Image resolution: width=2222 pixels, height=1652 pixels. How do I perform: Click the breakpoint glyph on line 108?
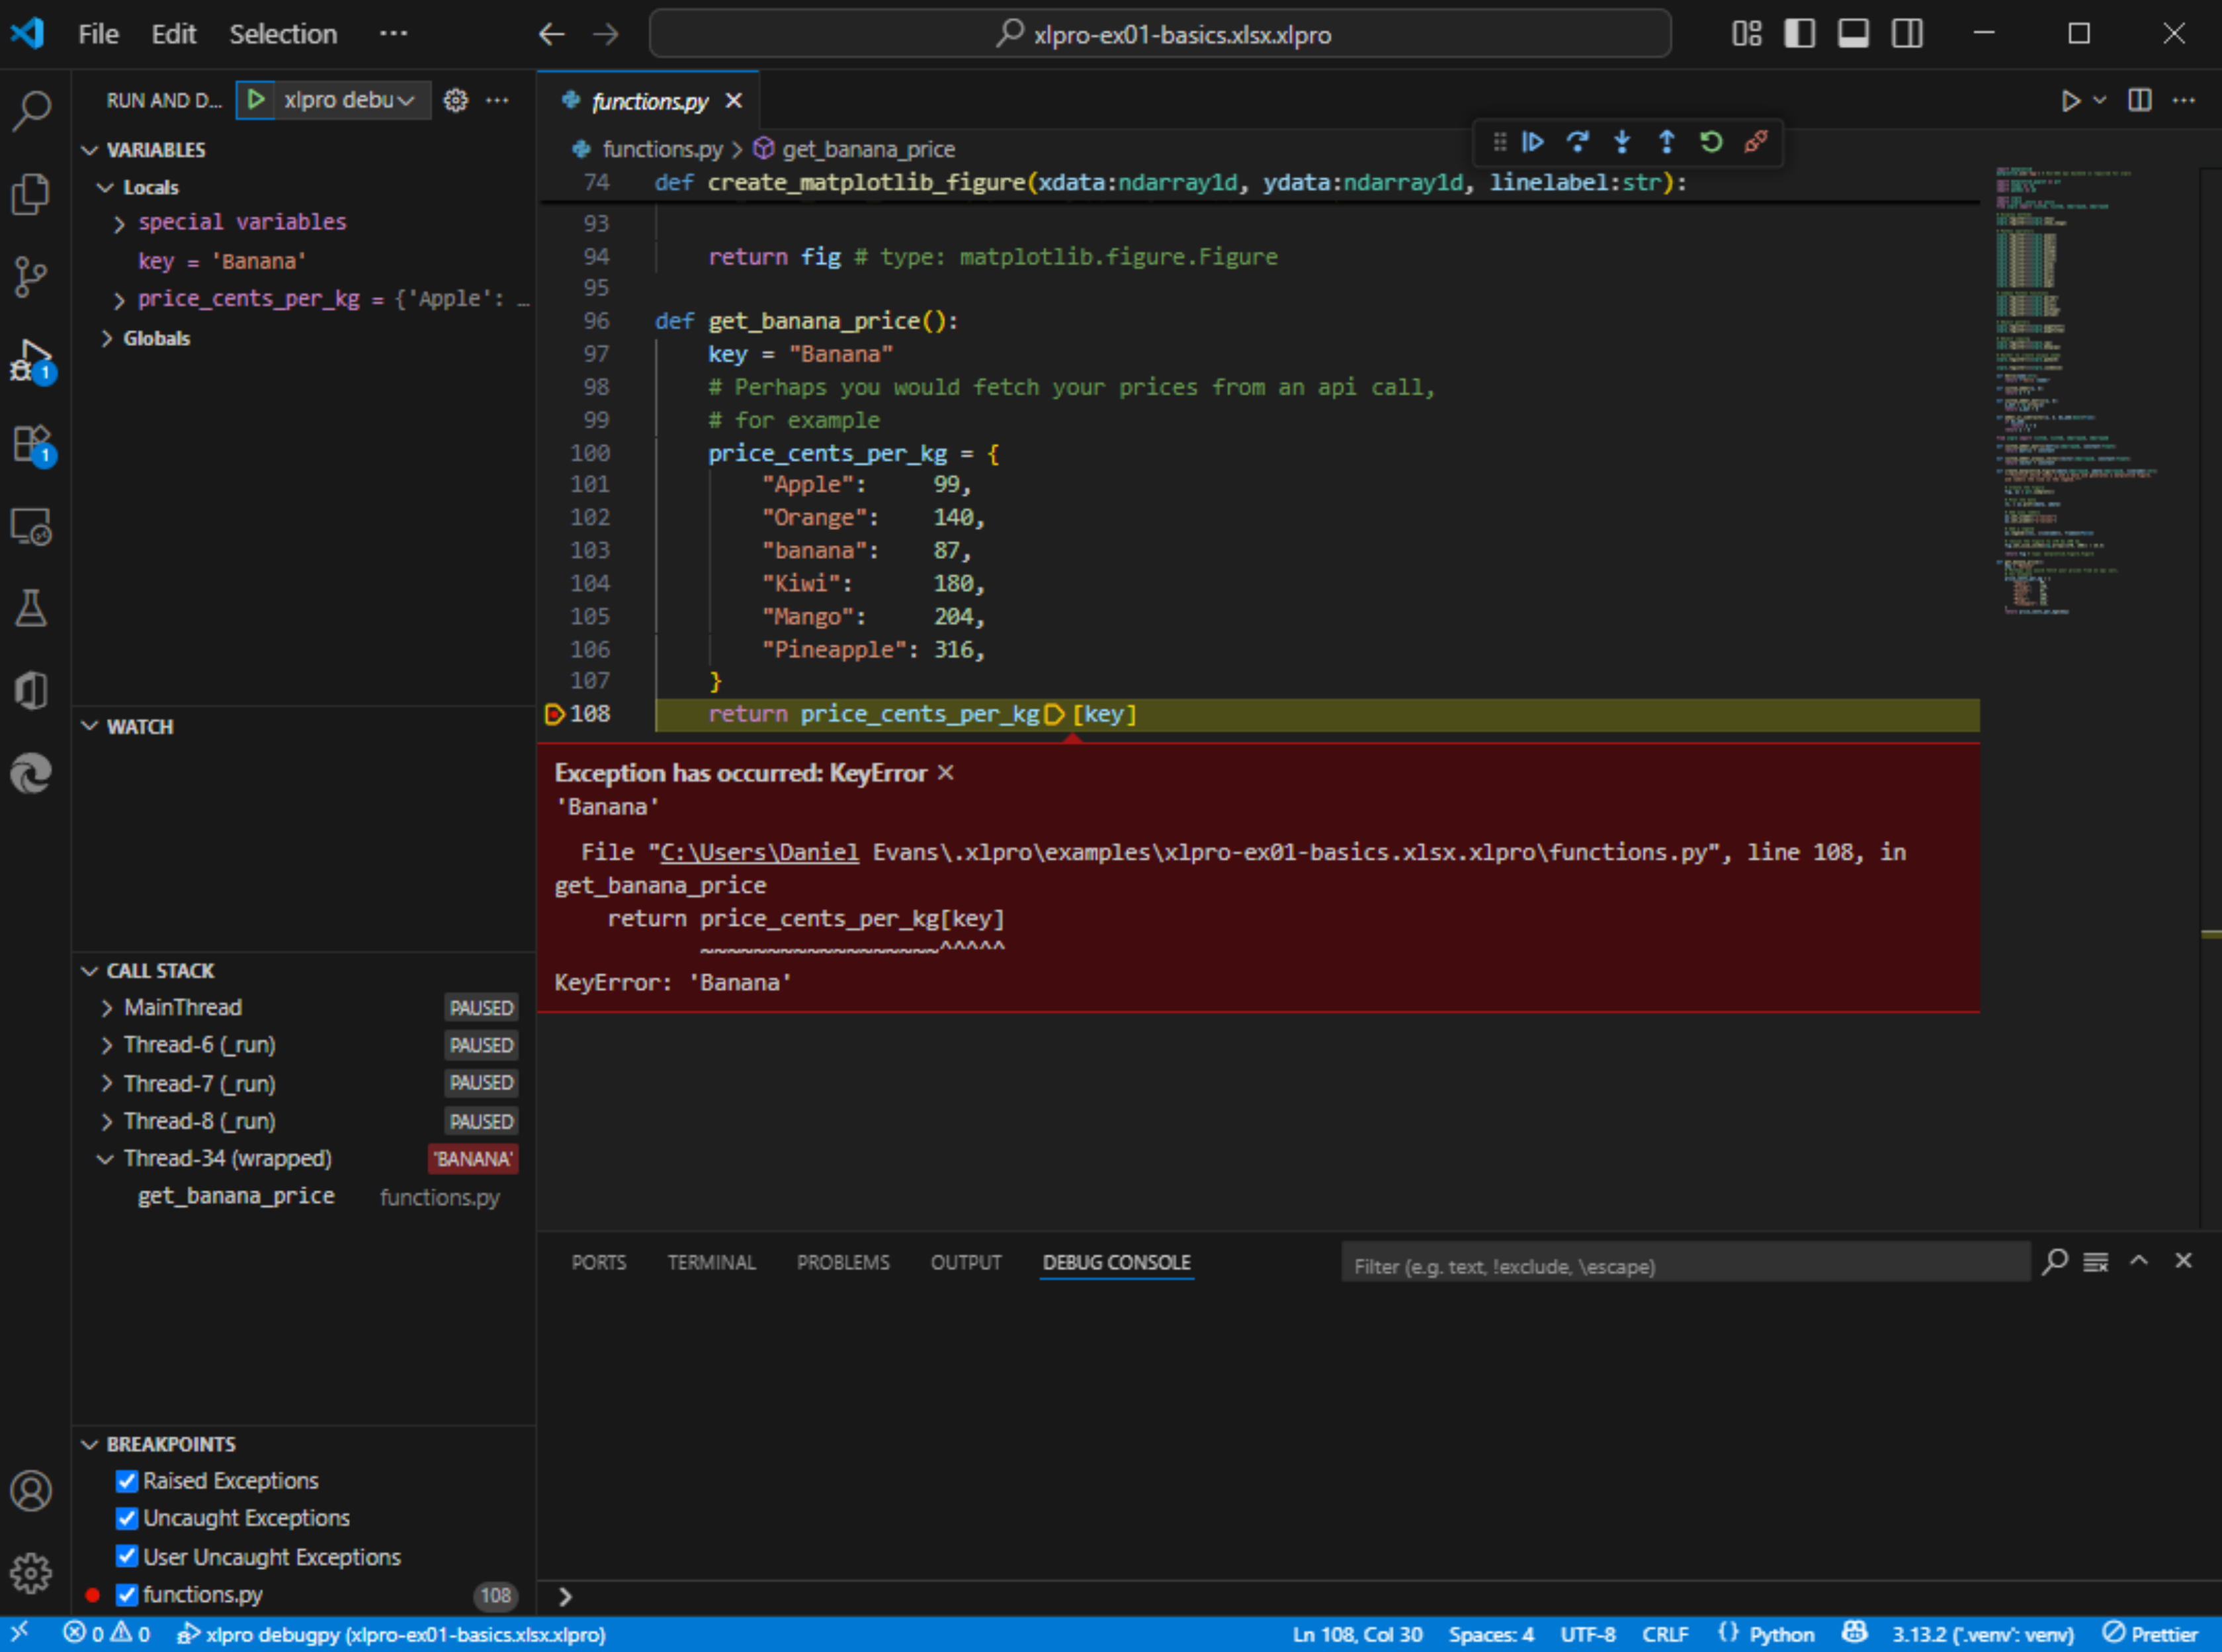[554, 715]
